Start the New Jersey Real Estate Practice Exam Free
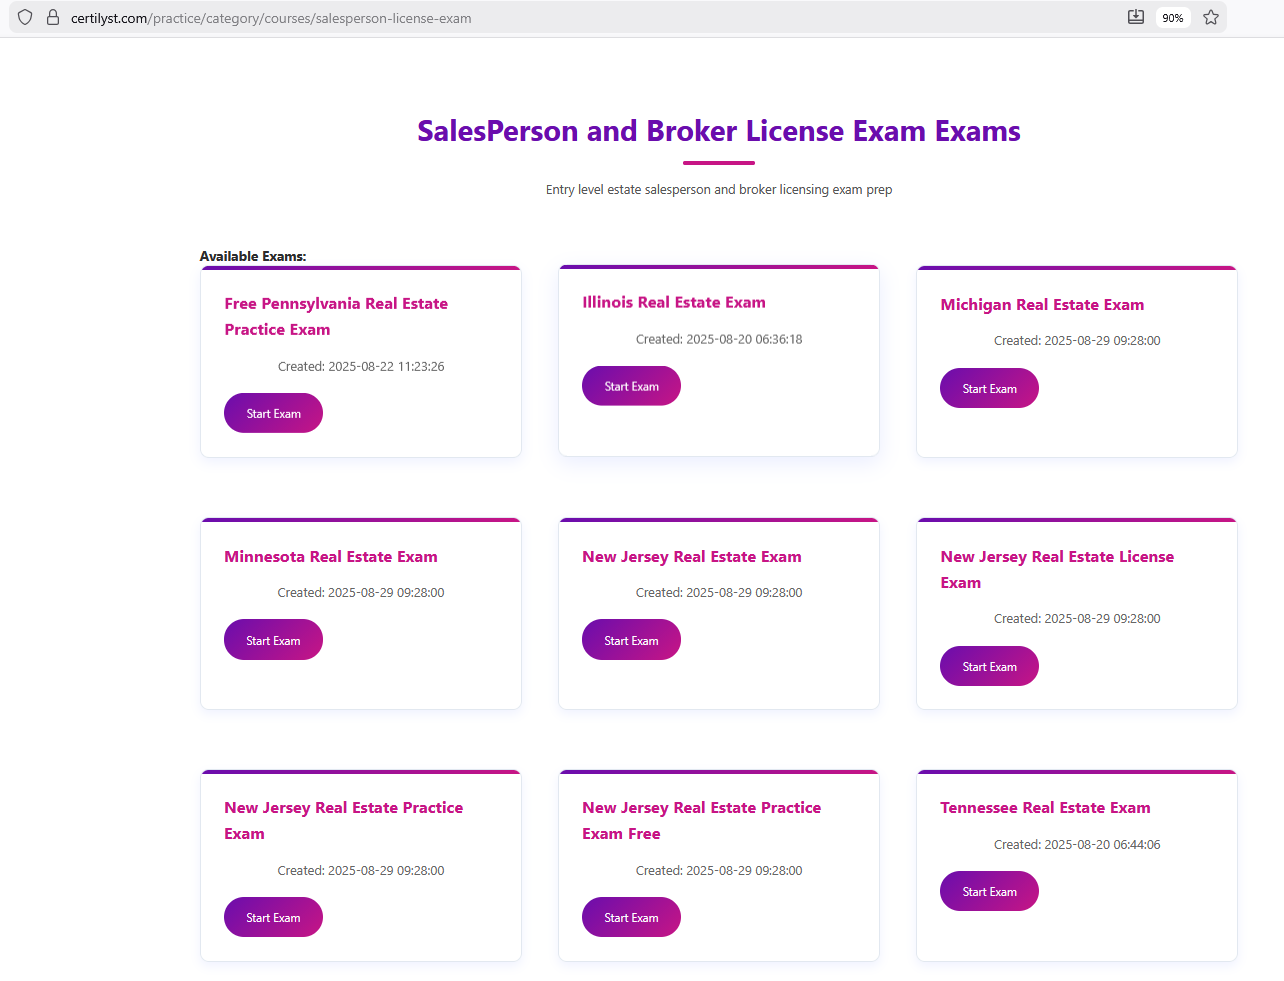Viewport: 1284px width, 981px height. 631,916
